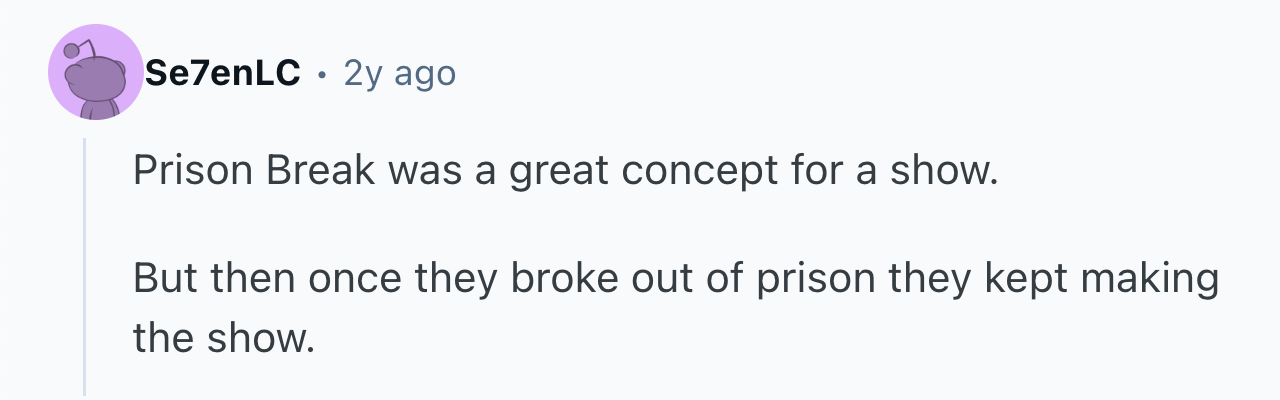Viewport: 1280px width, 400px height.
Task: Click the words "Prison Break" in the comment
Action: click(x=253, y=172)
